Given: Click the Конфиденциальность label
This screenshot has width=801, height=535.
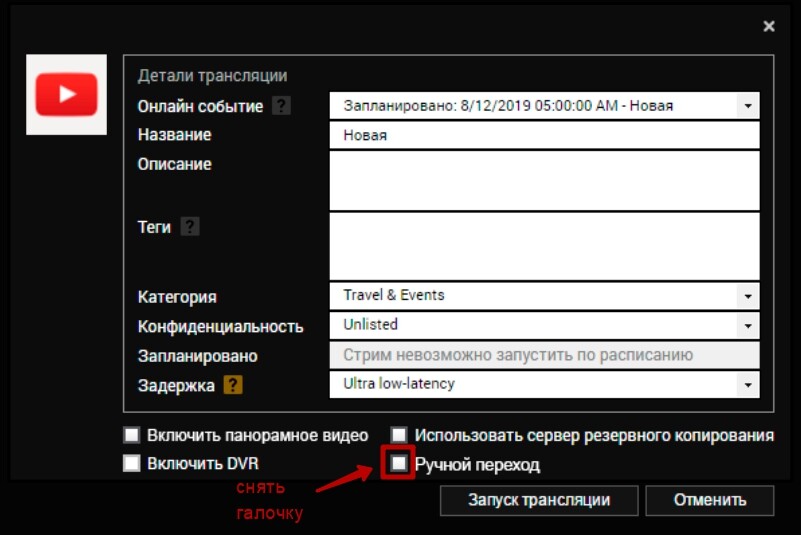Looking at the screenshot, I should [220, 327].
